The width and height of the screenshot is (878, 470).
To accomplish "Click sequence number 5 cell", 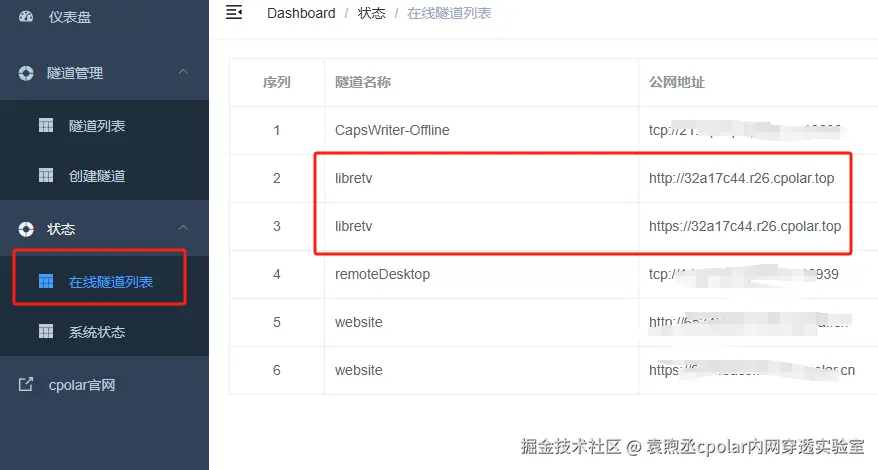I will click(x=277, y=322).
